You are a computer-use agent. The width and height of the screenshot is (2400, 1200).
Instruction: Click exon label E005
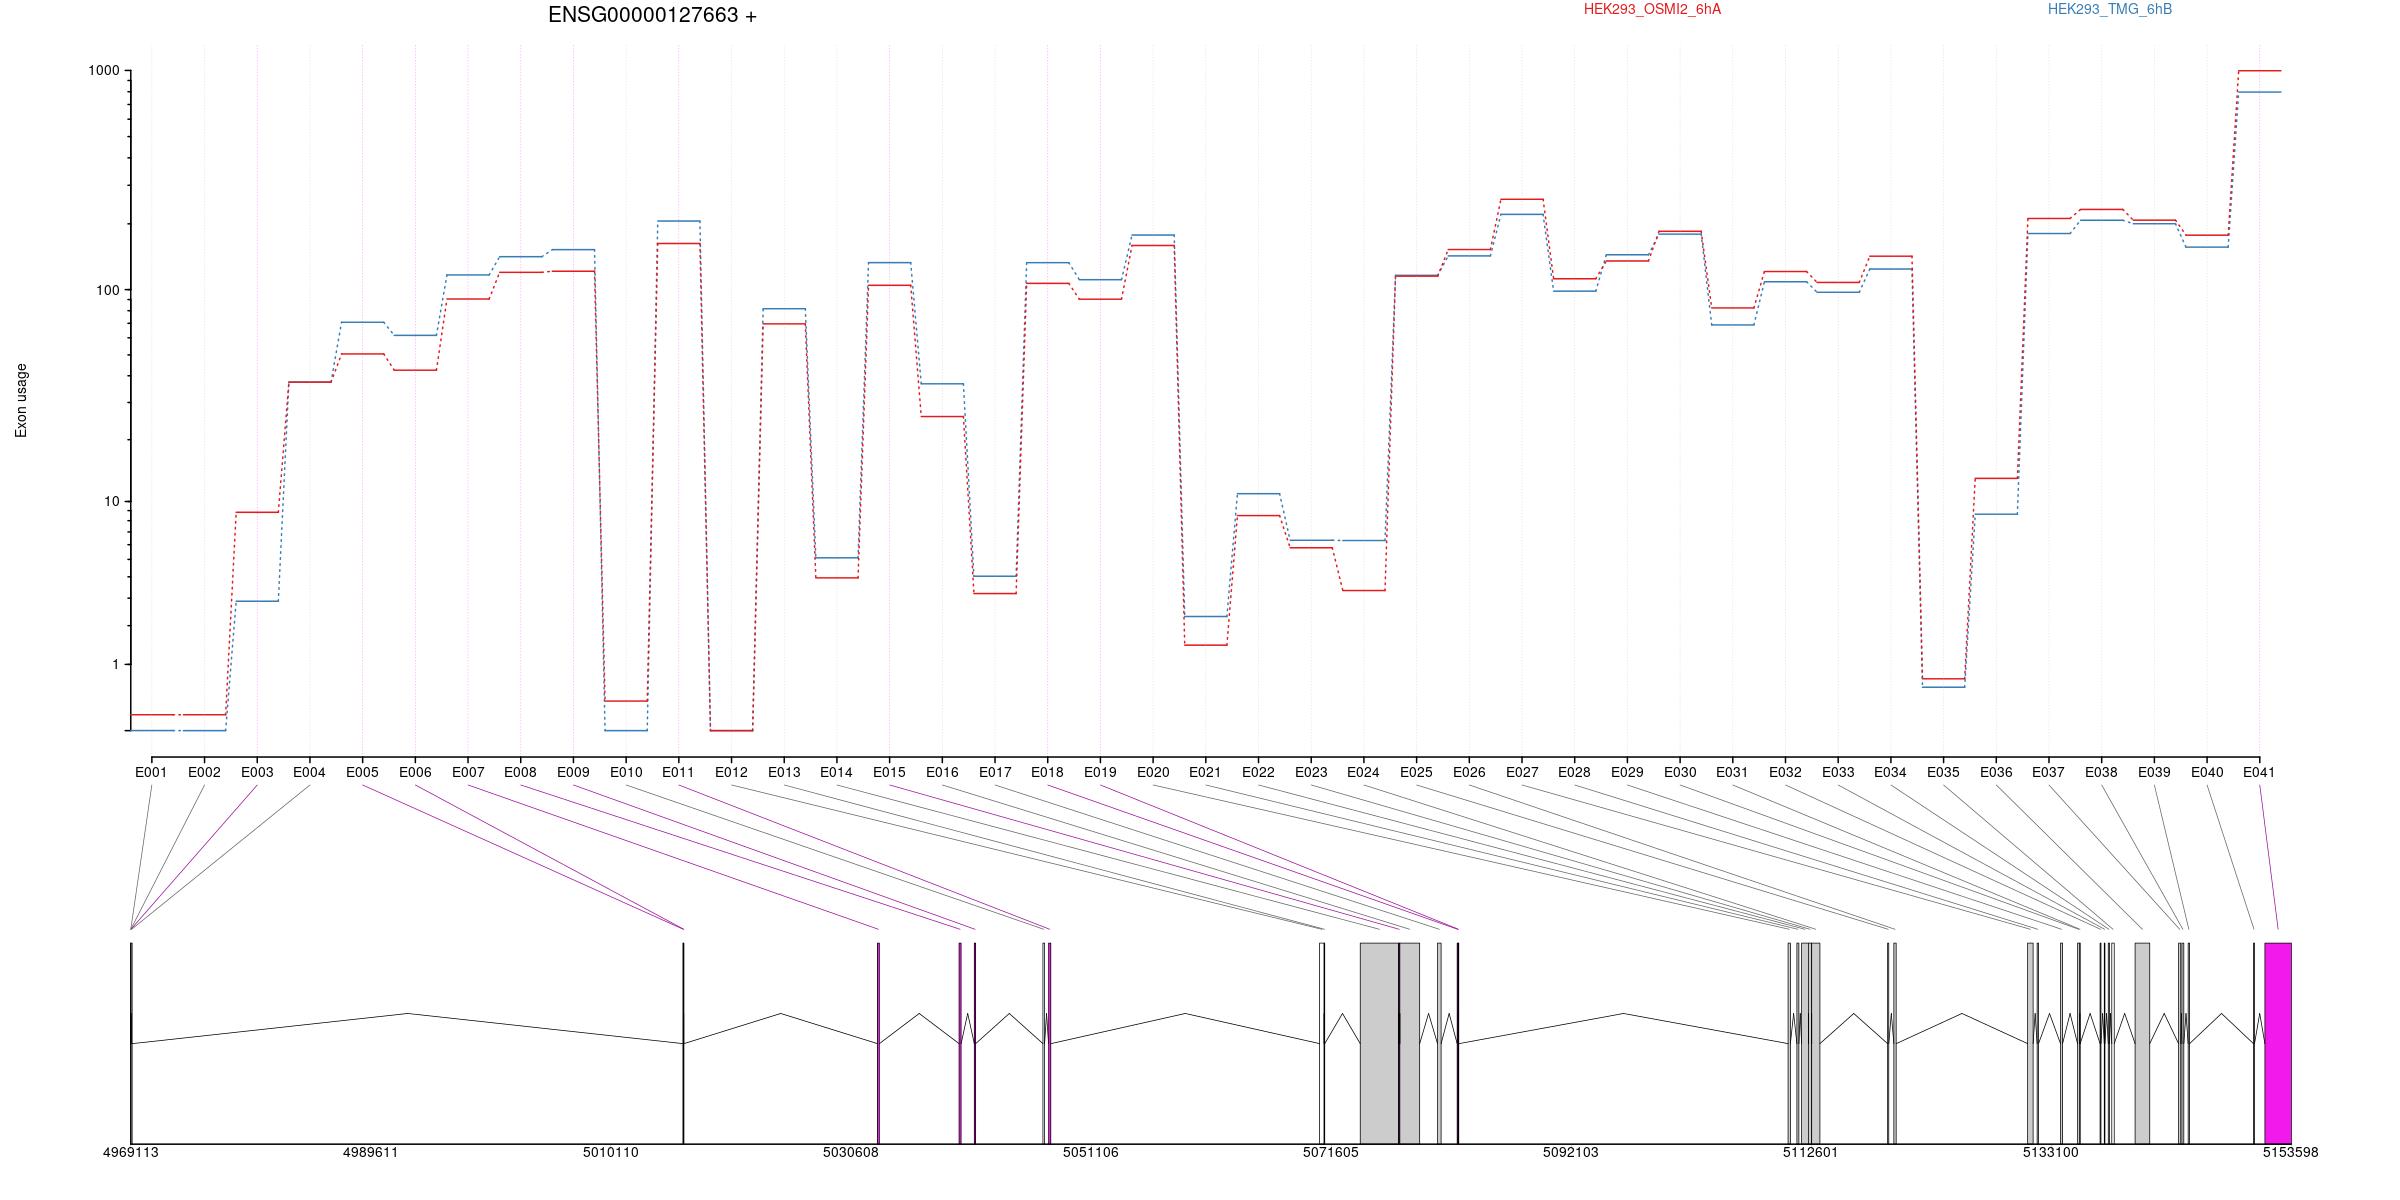[x=362, y=772]
